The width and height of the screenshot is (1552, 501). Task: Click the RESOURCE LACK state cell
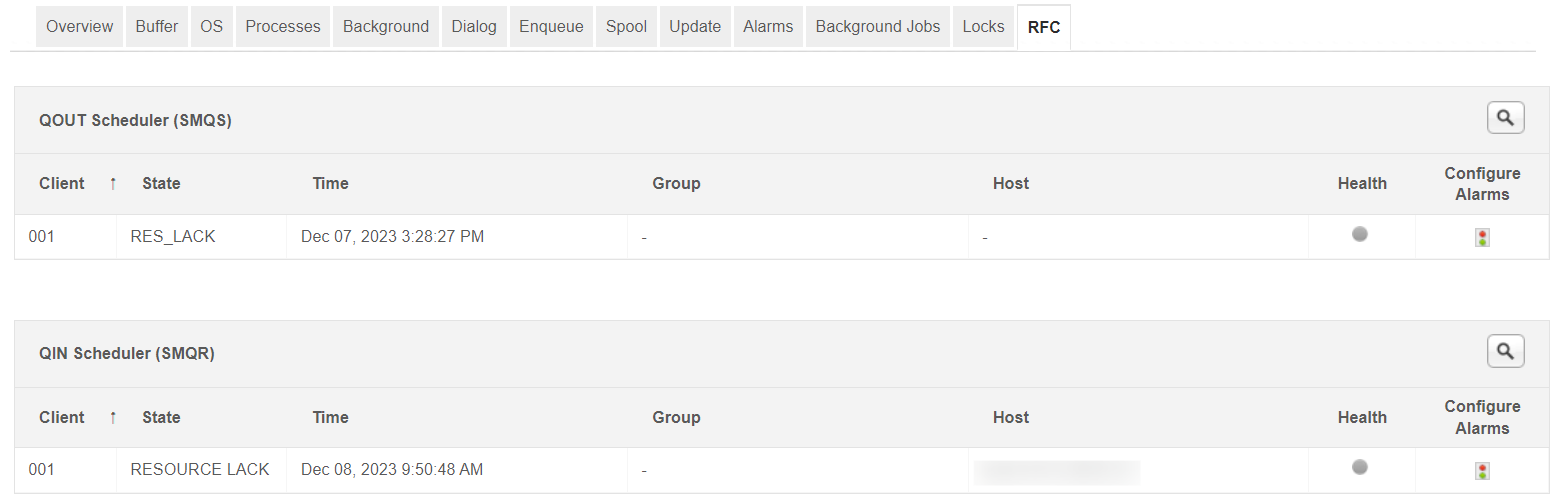(200, 470)
